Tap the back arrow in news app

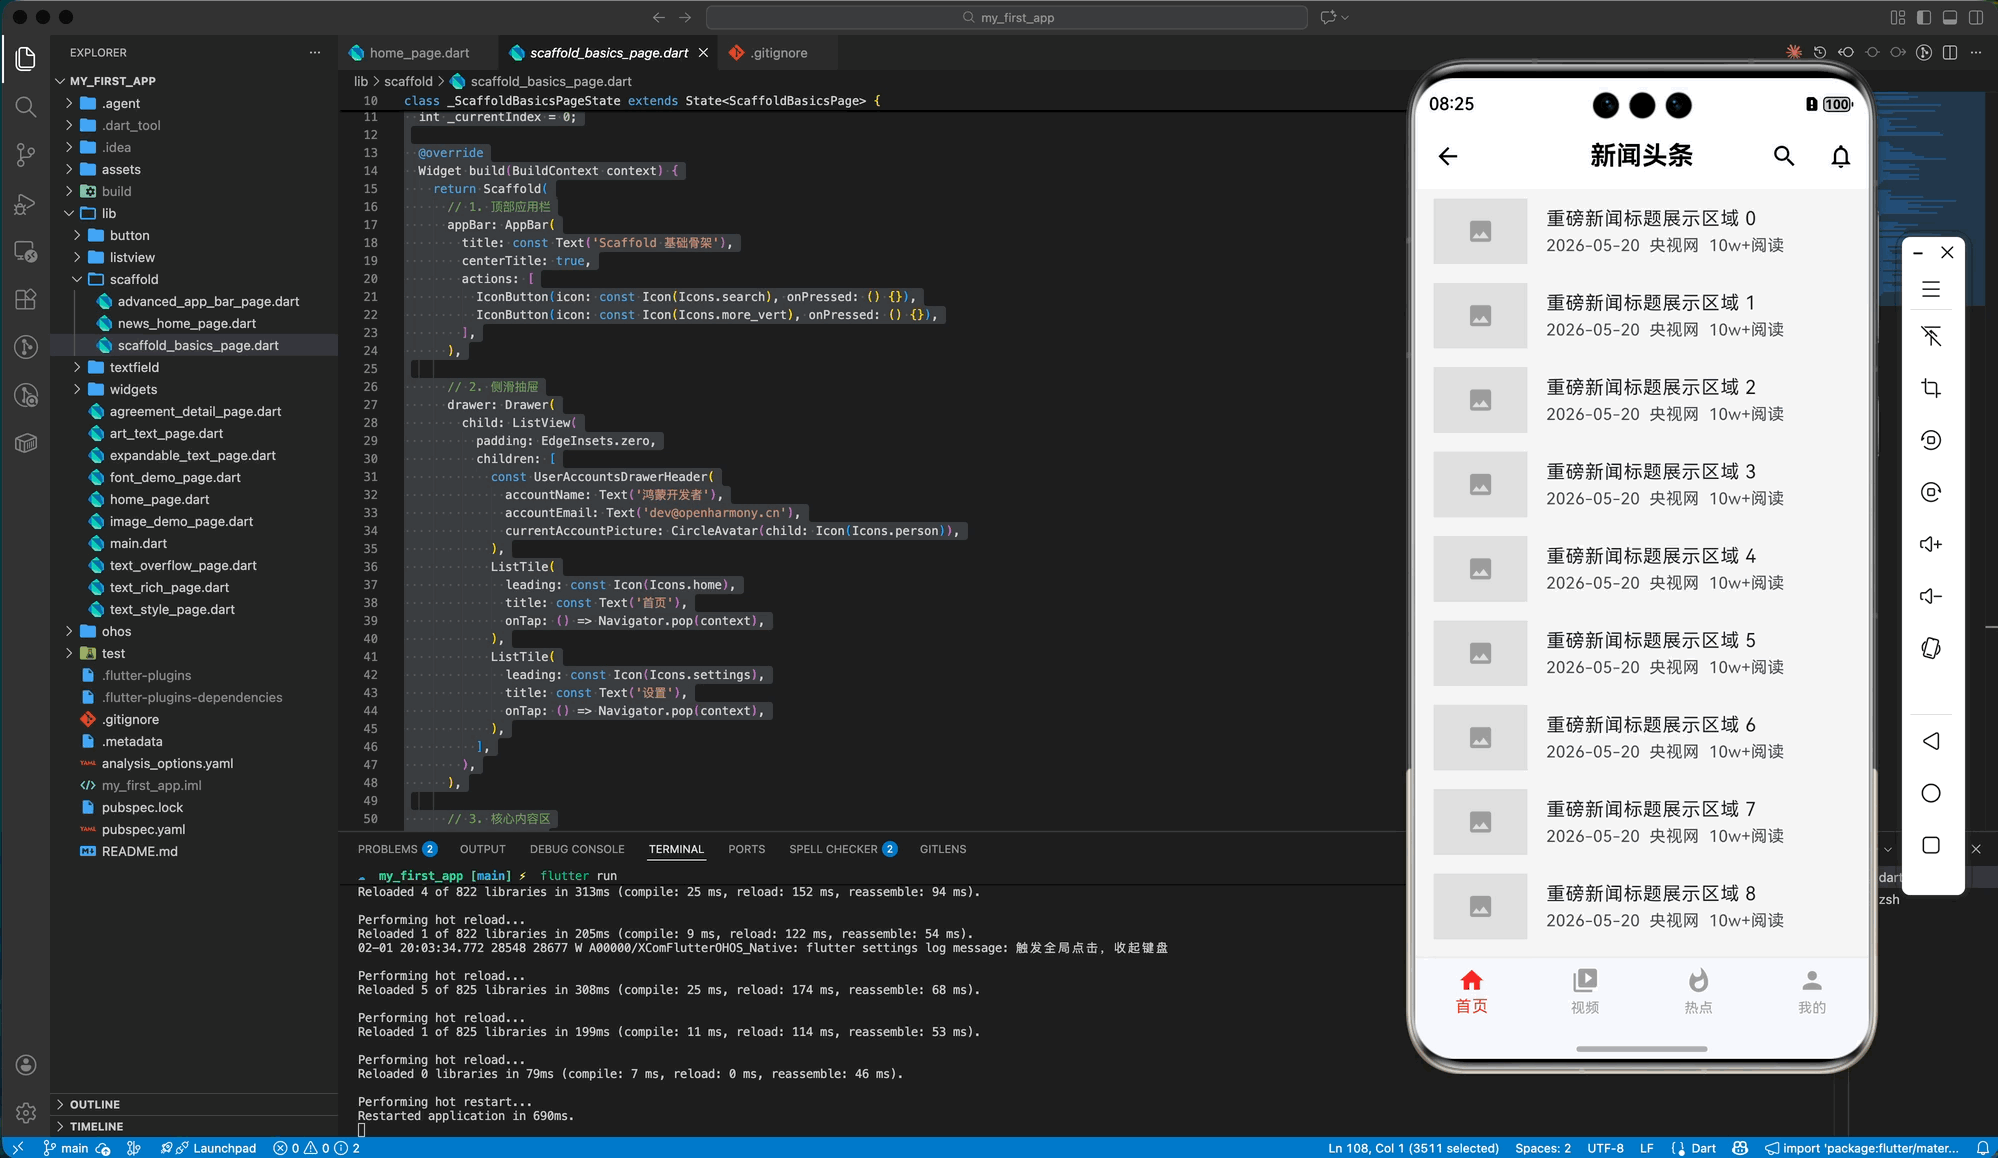coord(1447,156)
